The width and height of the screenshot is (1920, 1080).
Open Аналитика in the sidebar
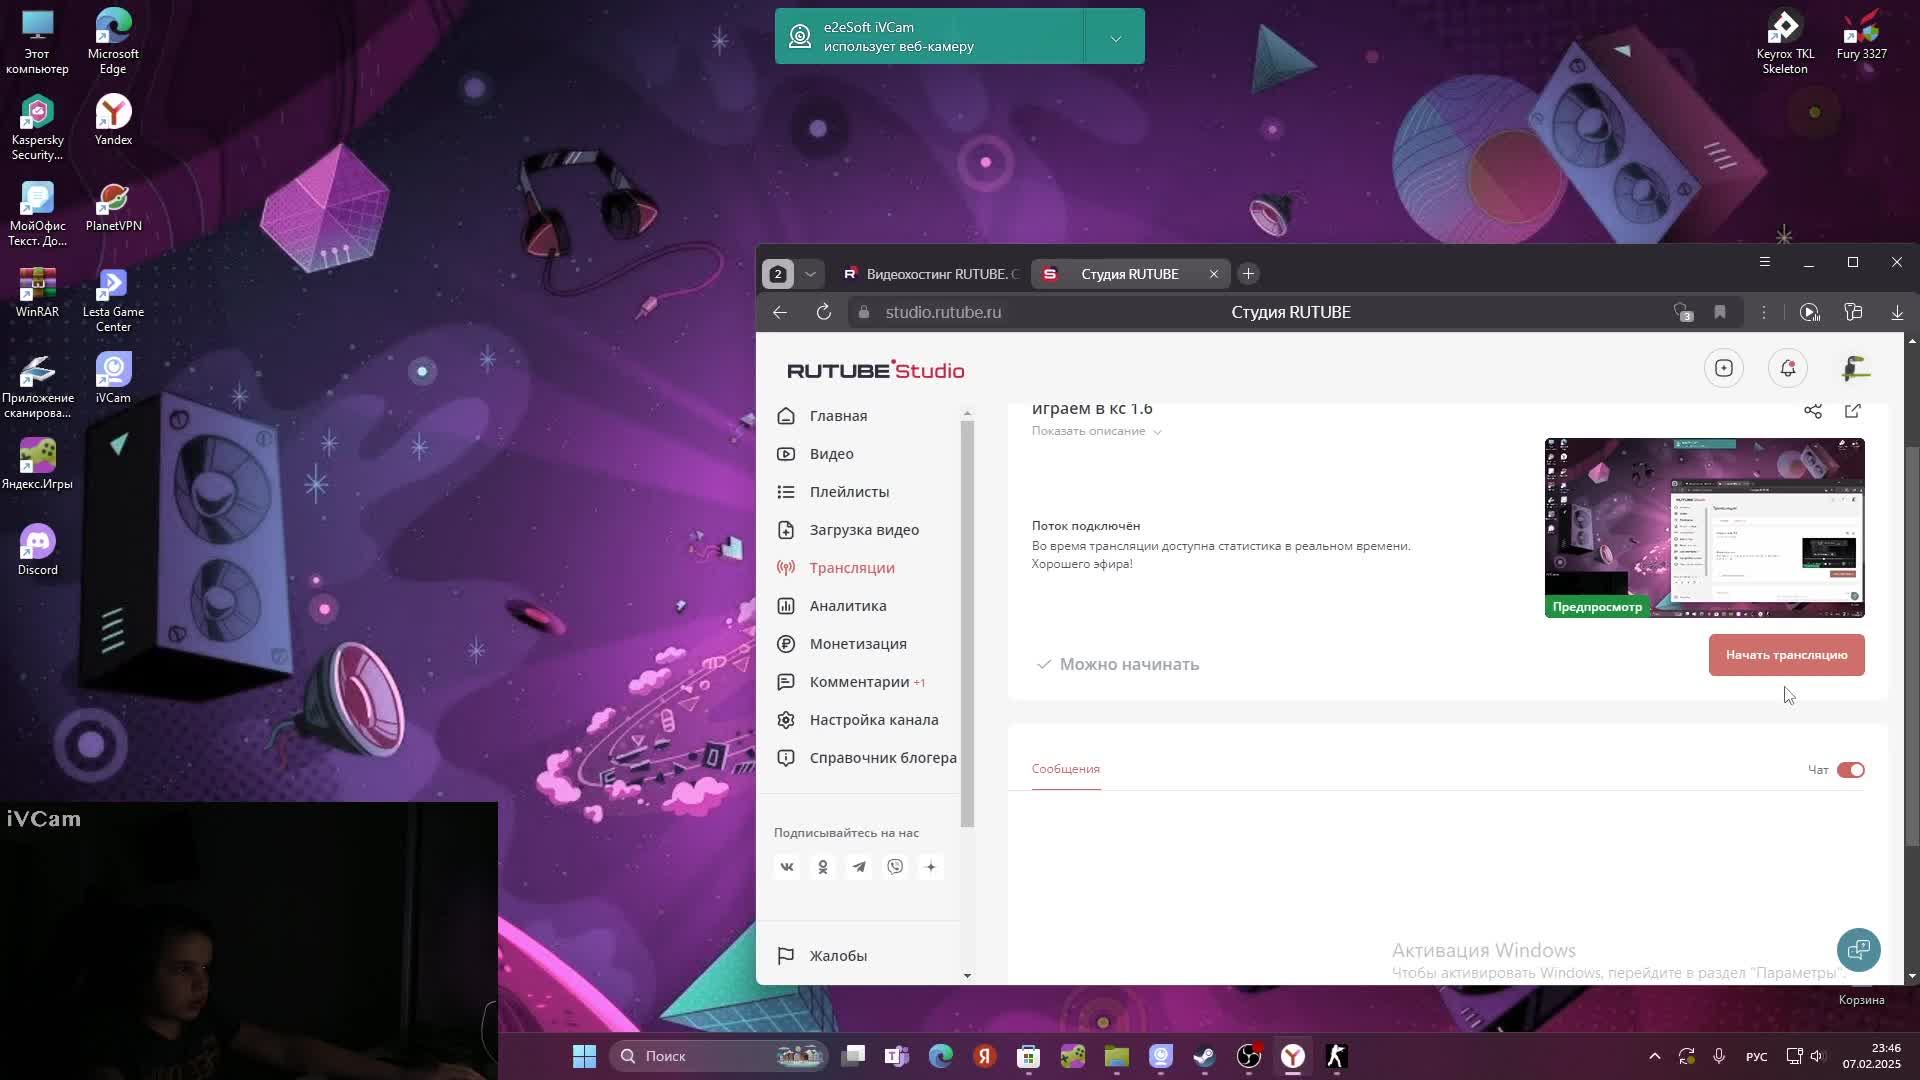tap(847, 606)
